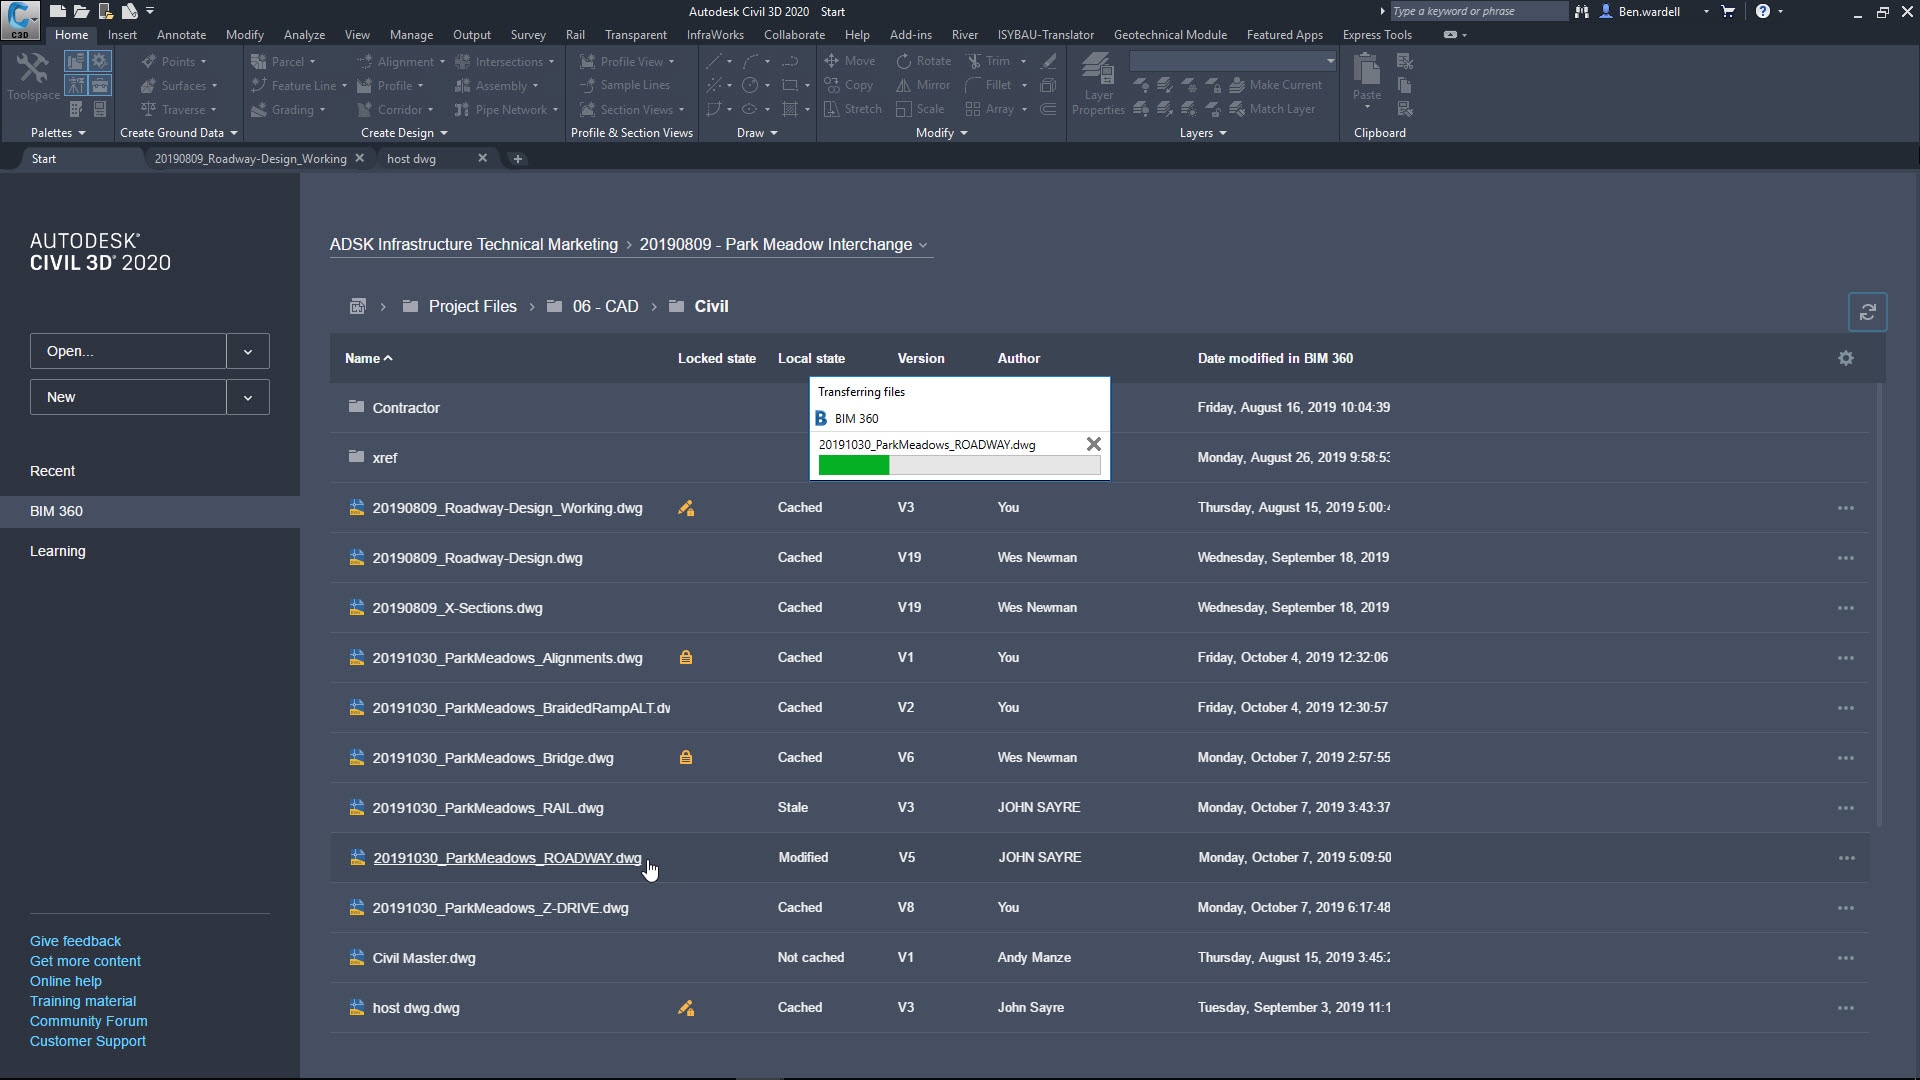
Task: Open the Give feedback link
Action: tap(75, 941)
